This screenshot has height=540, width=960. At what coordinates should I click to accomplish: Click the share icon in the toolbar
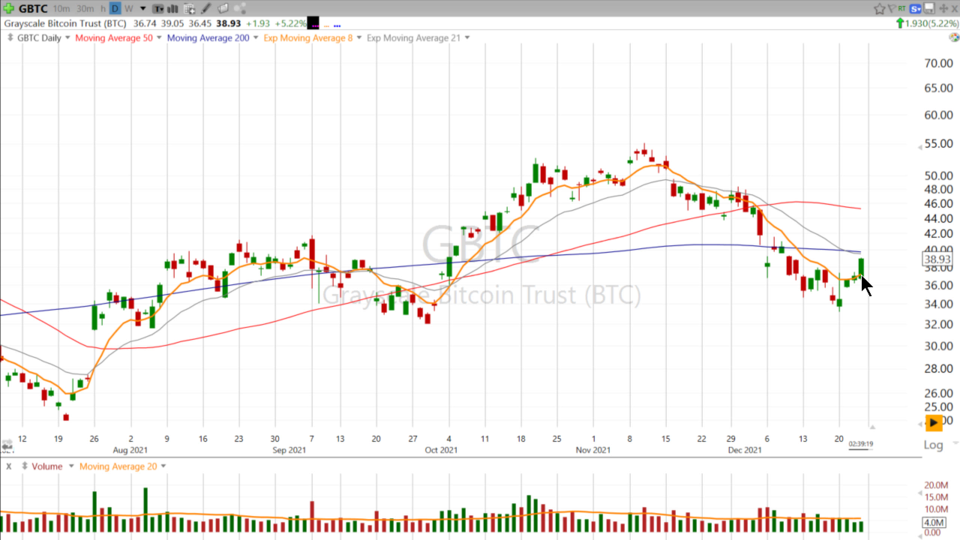pos(240,9)
